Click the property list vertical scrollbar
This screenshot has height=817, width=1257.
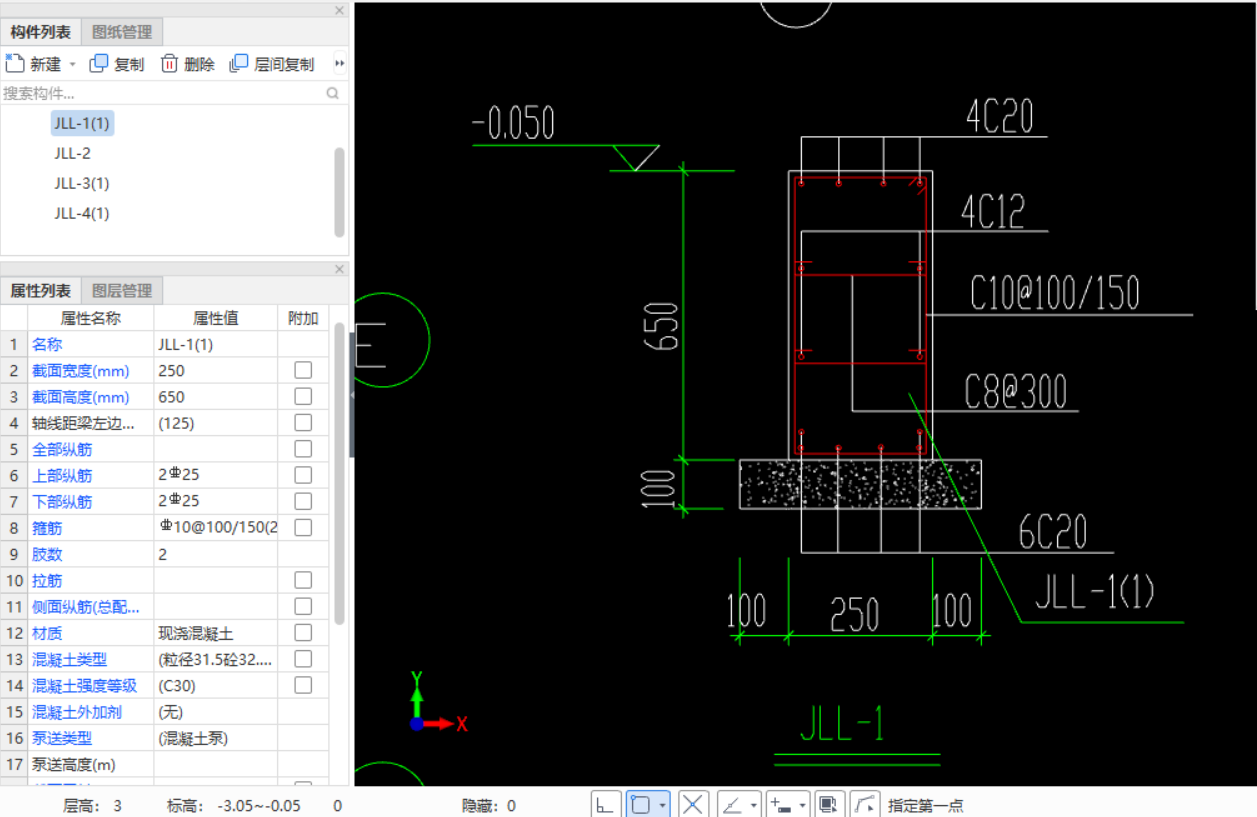340,472
